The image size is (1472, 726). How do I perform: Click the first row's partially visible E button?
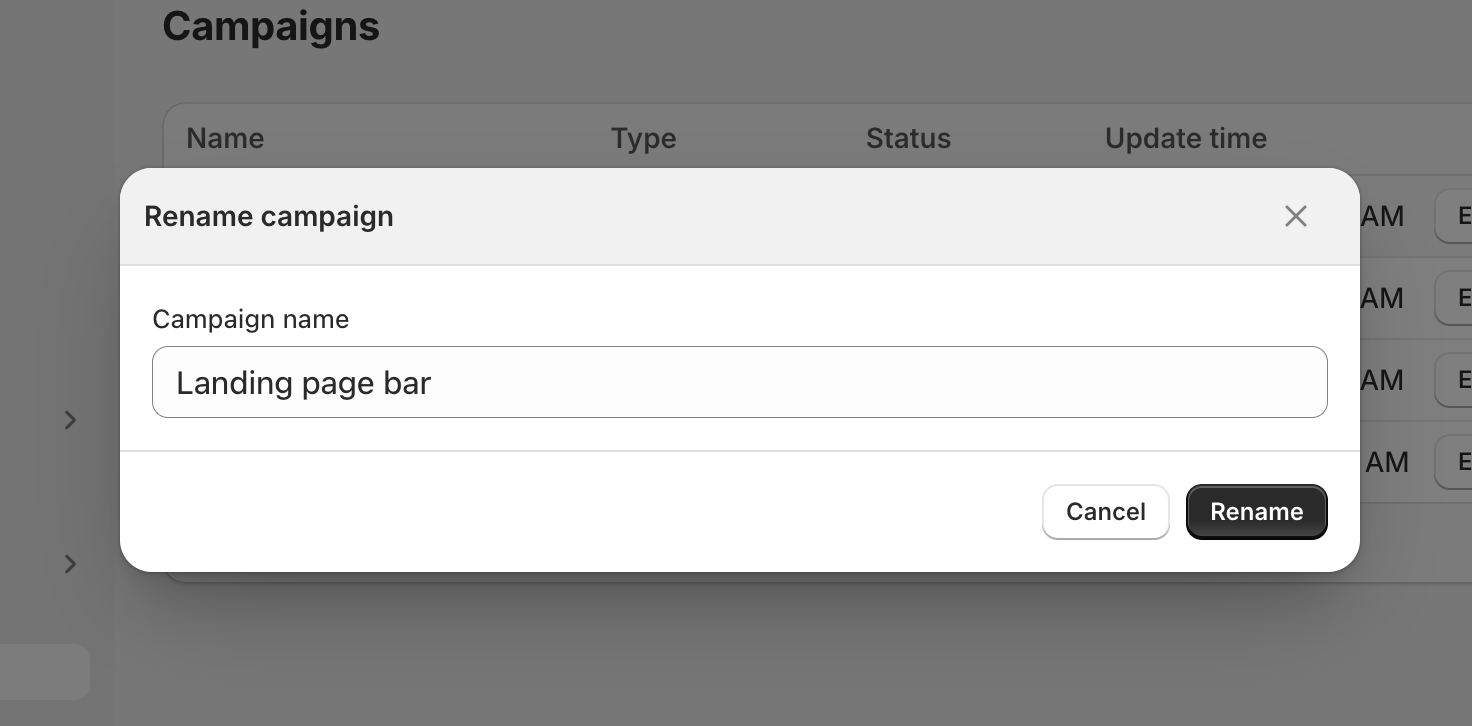(1454, 216)
